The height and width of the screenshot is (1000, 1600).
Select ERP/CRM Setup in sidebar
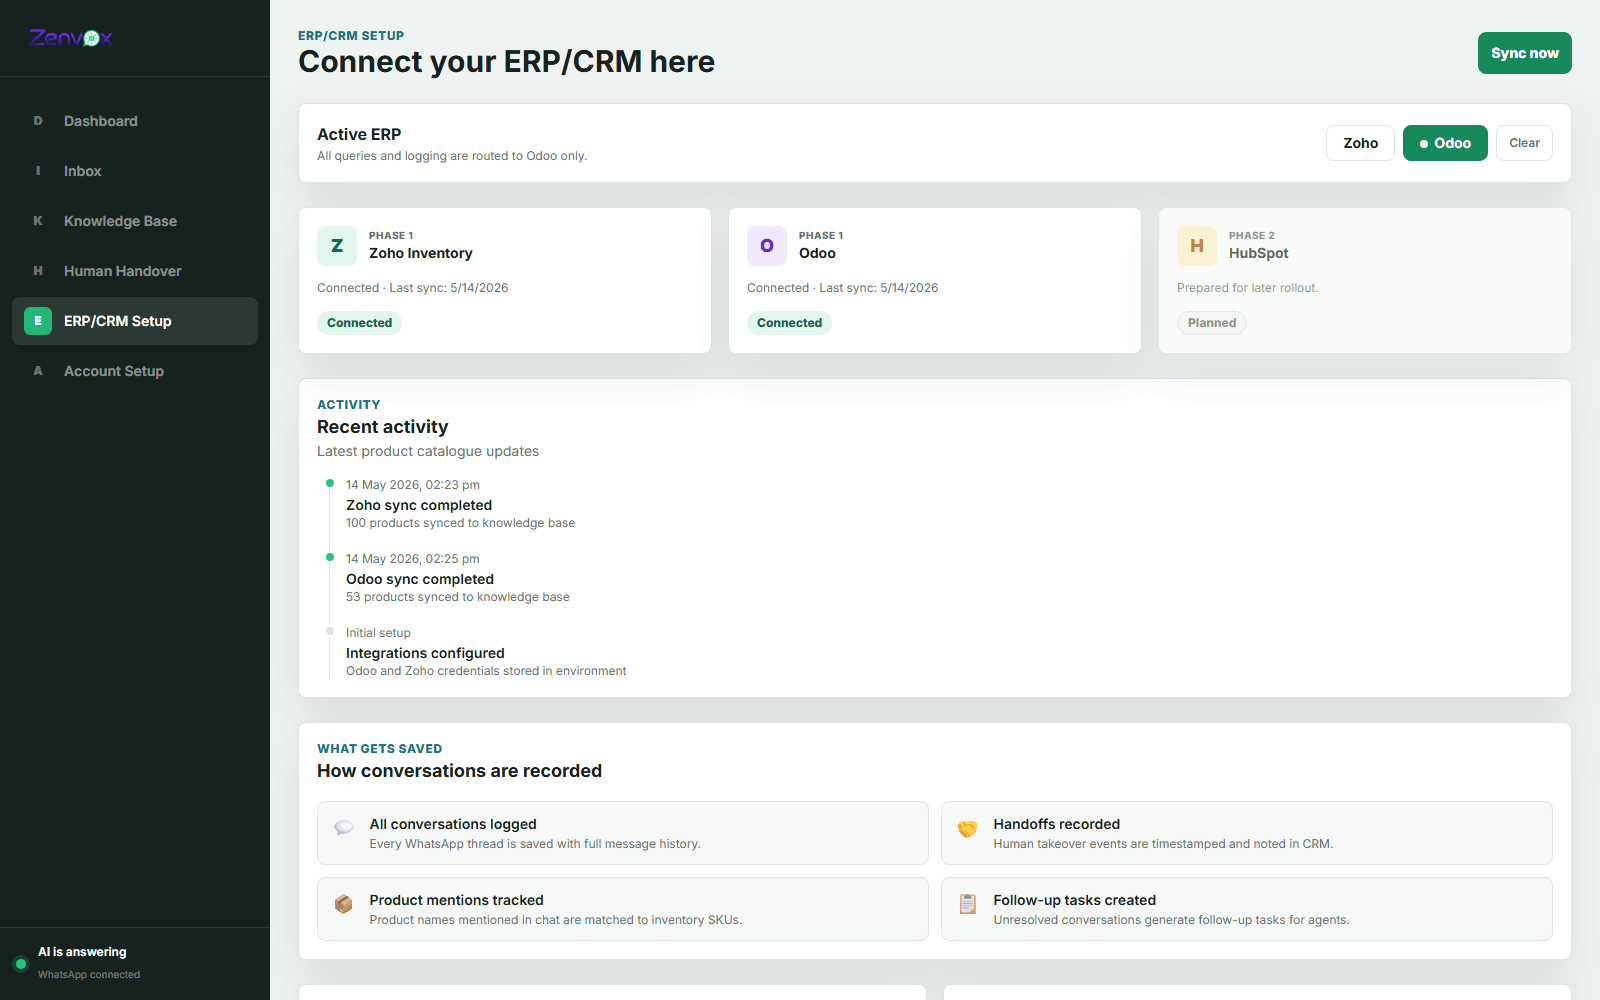click(135, 321)
